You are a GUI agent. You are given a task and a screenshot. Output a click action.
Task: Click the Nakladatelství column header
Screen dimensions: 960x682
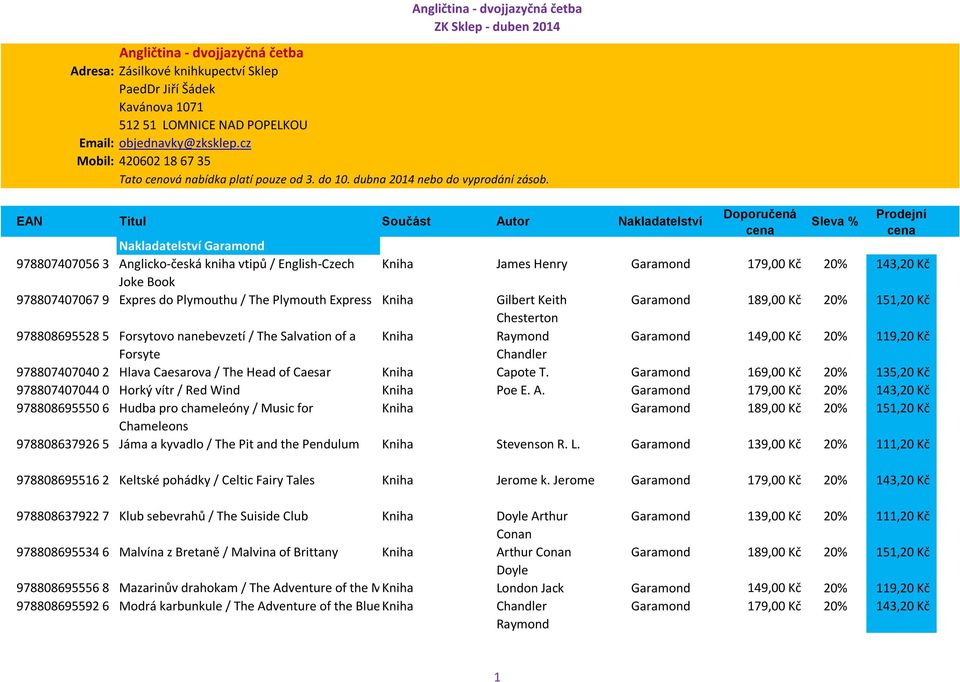660,221
